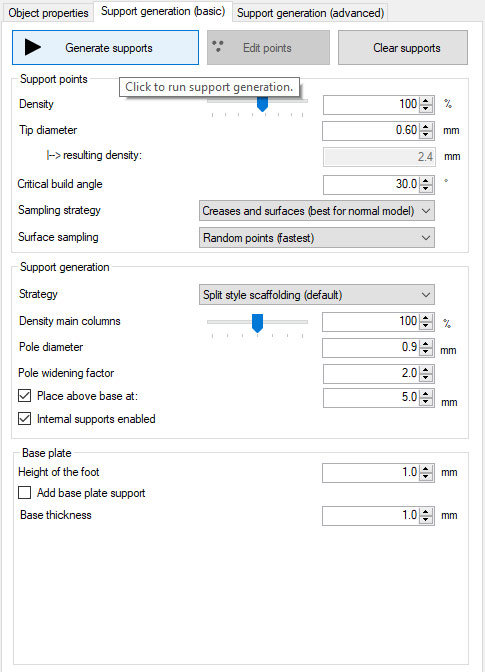The height and width of the screenshot is (672, 485).
Task: Open Surface sampling Random points dropdown
Action: tap(317, 238)
